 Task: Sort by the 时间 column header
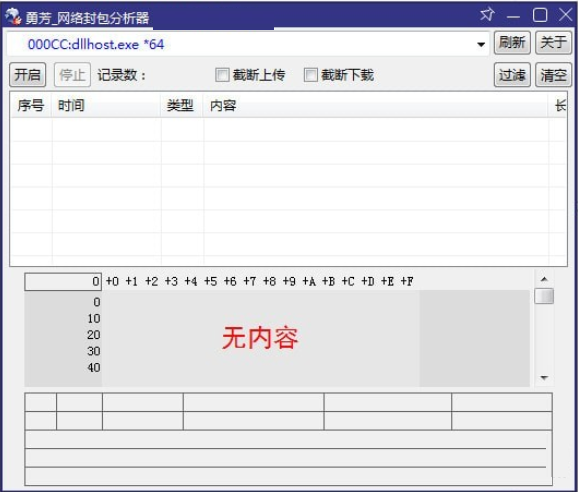click(x=106, y=105)
